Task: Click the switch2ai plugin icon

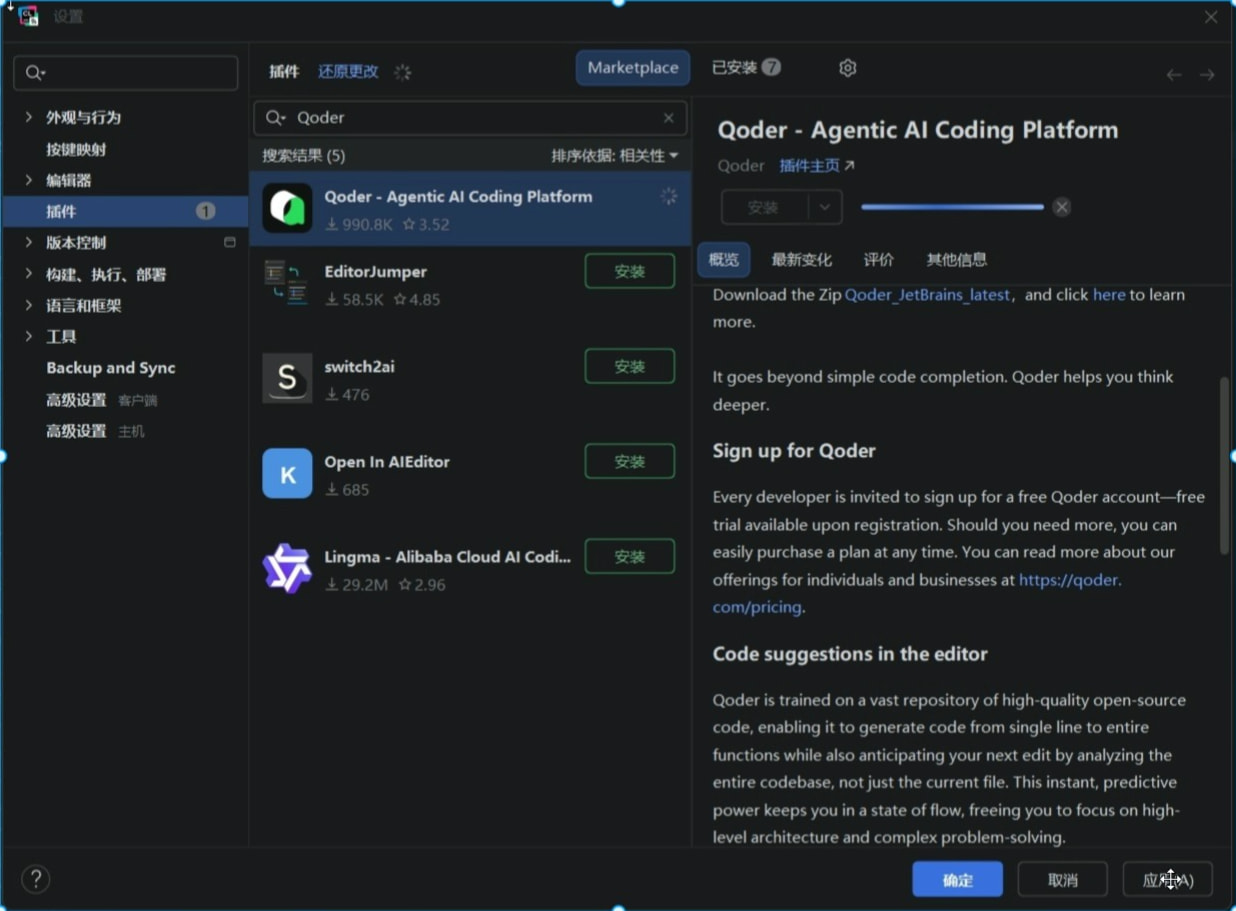Action: 287,378
